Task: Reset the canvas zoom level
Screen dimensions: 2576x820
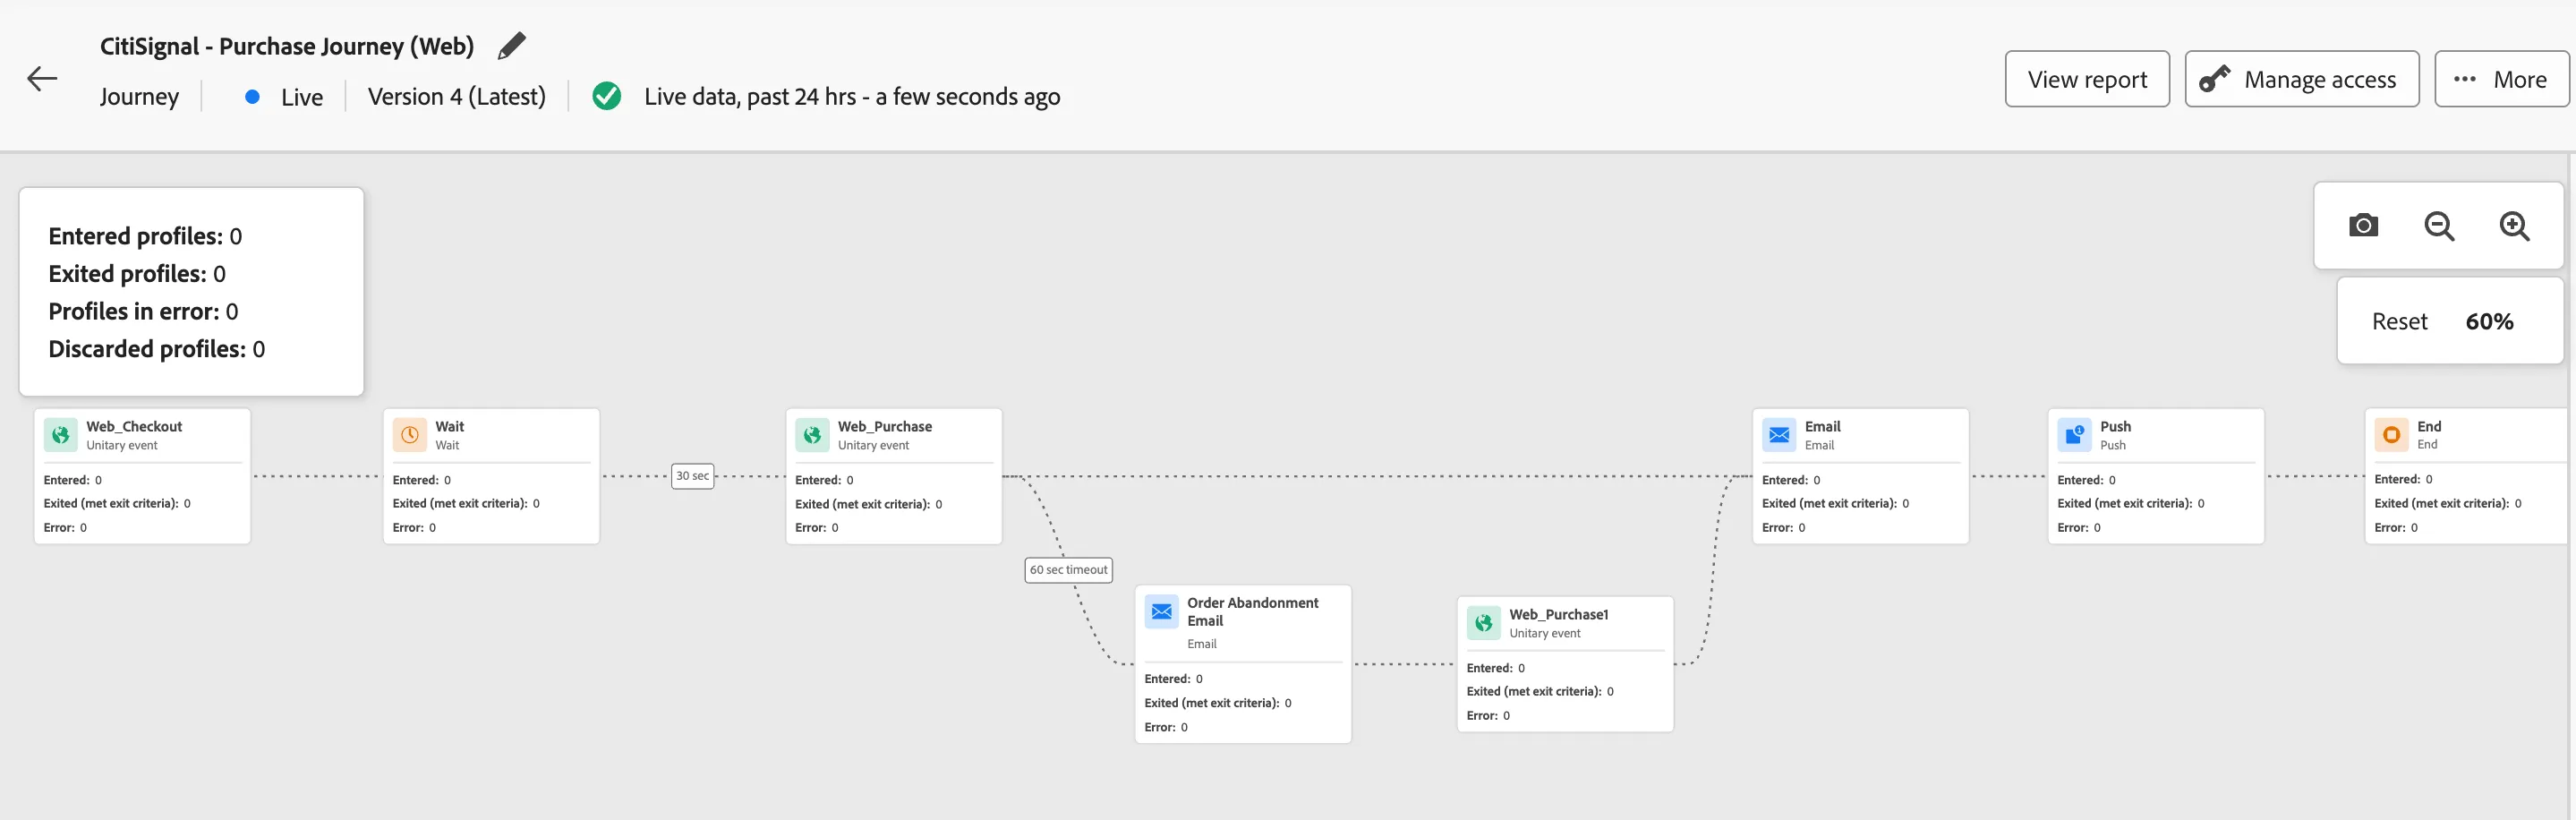Action: 2399,321
